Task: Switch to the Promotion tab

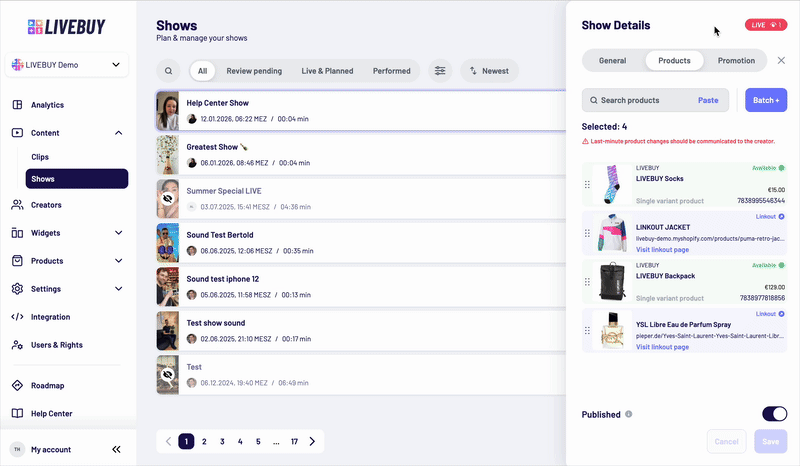Action: [x=736, y=60]
